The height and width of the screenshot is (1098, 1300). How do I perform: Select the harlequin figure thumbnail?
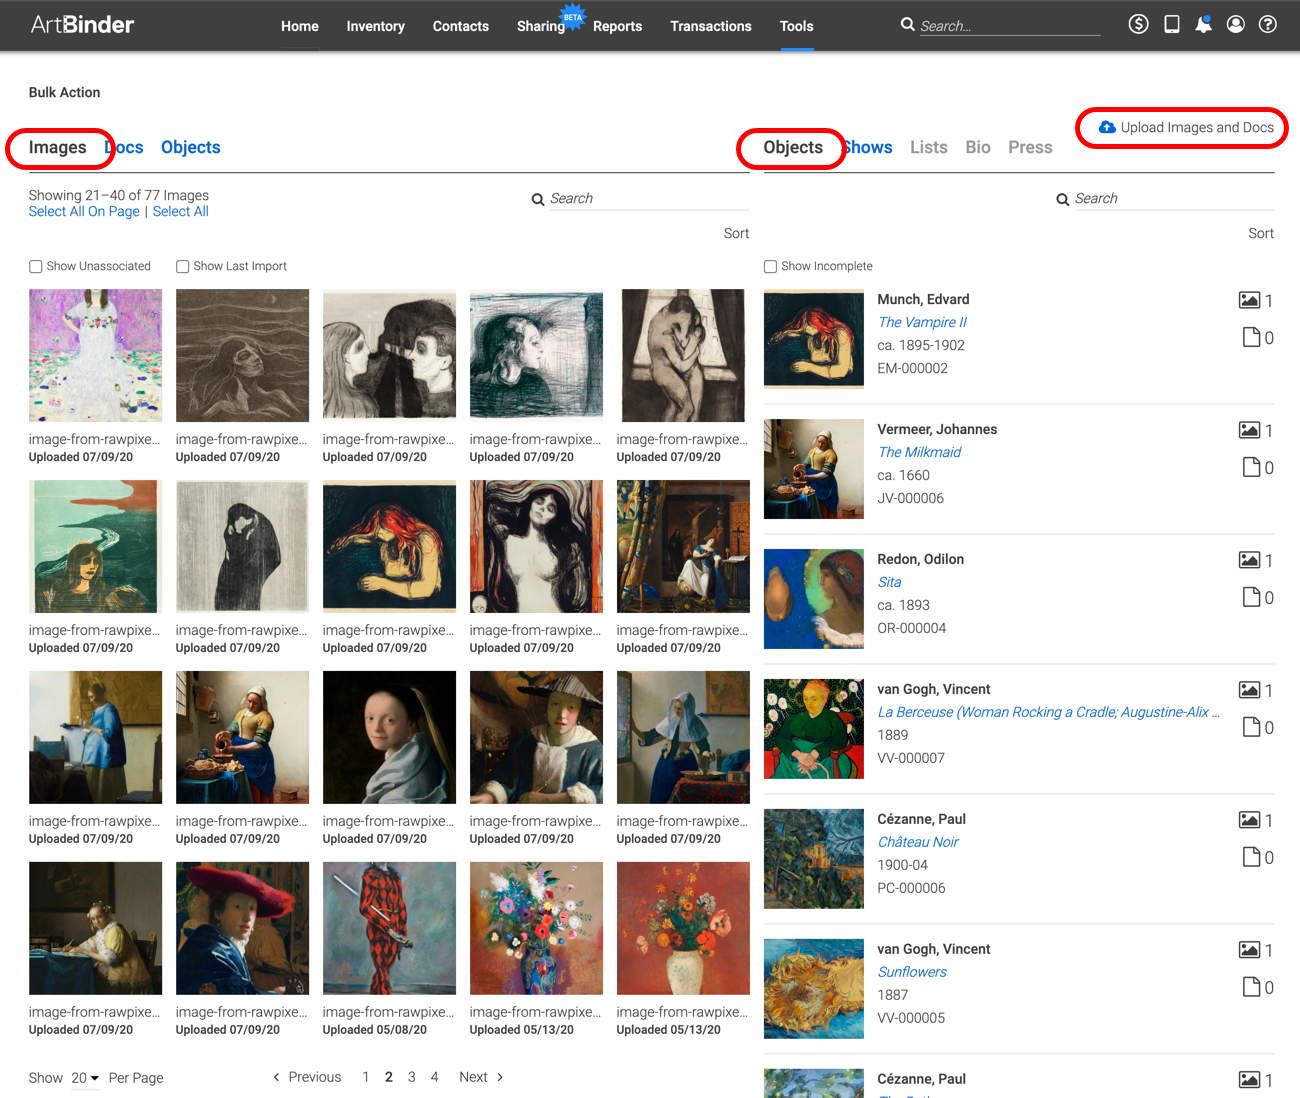(x=389, y=928)
